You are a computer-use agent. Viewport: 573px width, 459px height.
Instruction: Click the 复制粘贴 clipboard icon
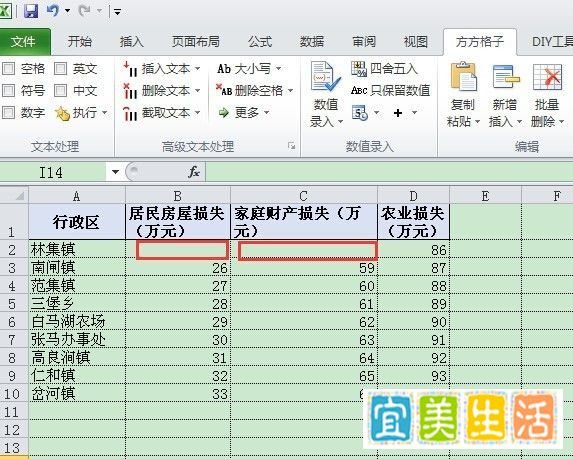pyautogui.click(x=463, y=77)
